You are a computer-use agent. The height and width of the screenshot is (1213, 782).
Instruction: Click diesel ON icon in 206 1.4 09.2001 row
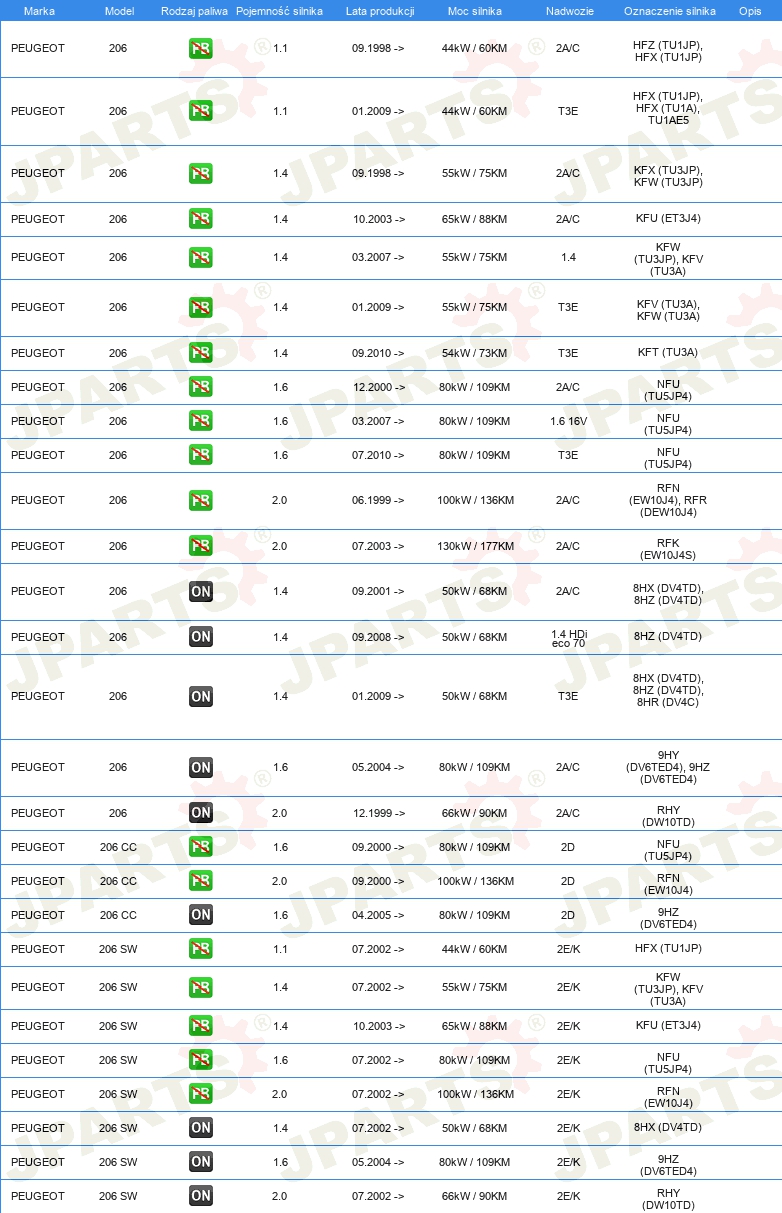click(x=201, y=591)
